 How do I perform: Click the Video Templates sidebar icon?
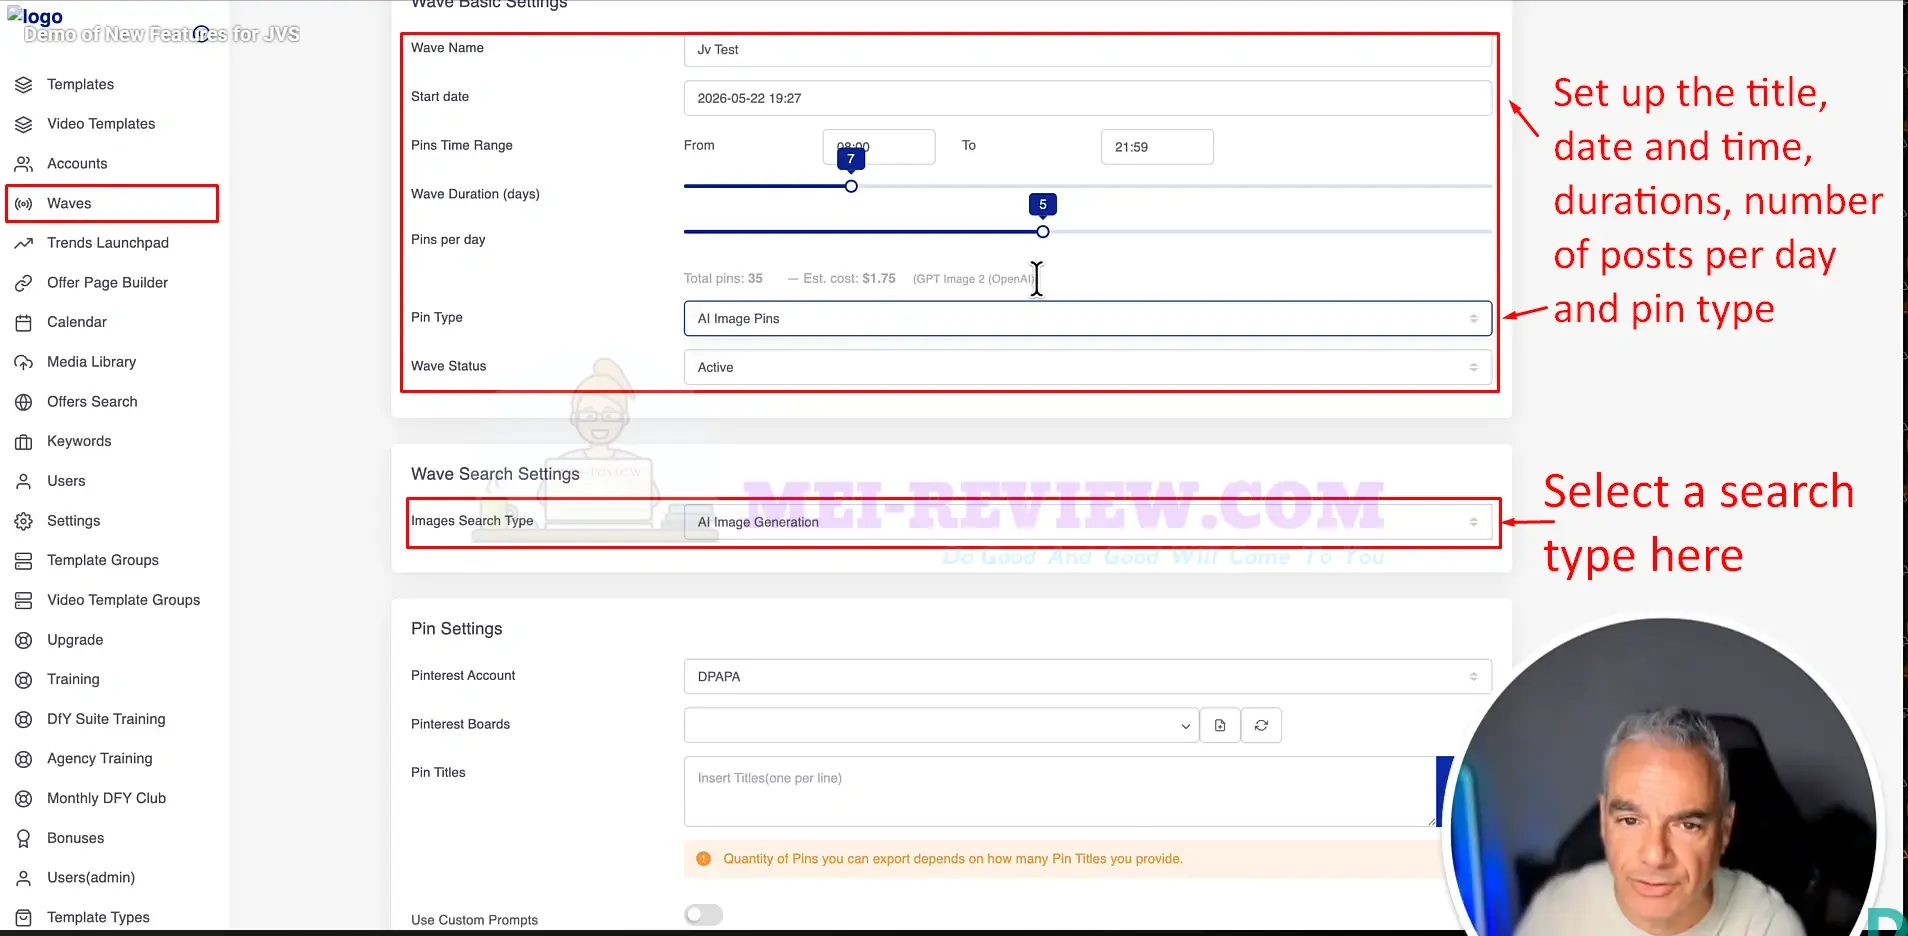pyautogui.click(x=24, y=124)
